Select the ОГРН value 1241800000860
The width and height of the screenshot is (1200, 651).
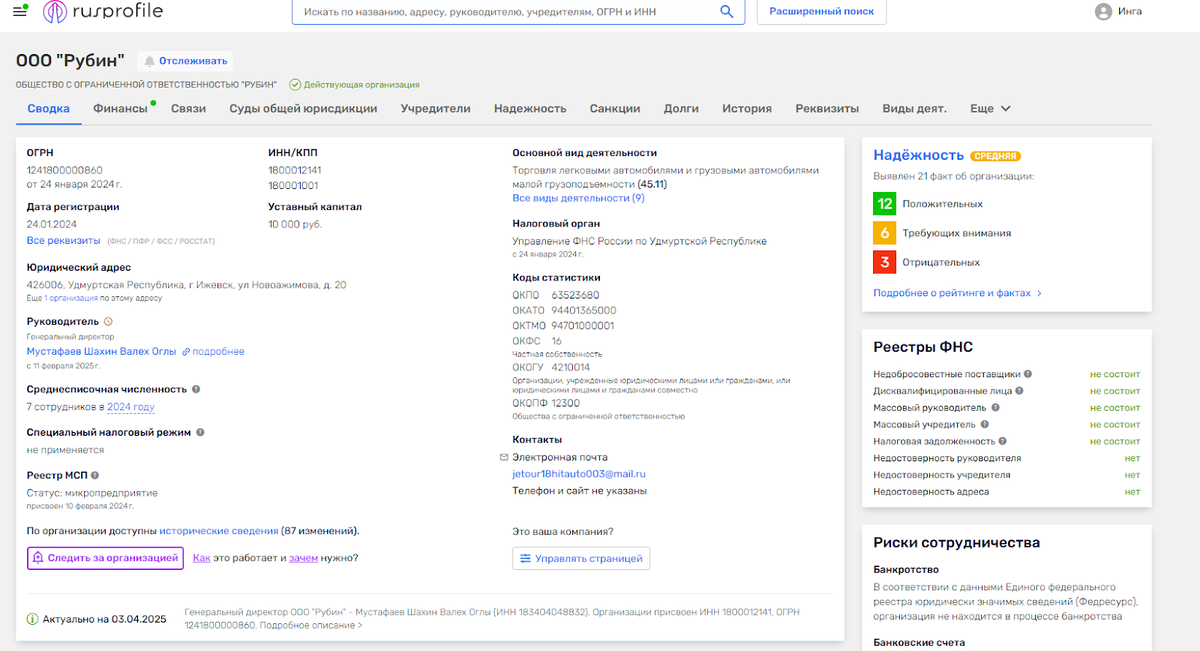(x=65, y=170)
